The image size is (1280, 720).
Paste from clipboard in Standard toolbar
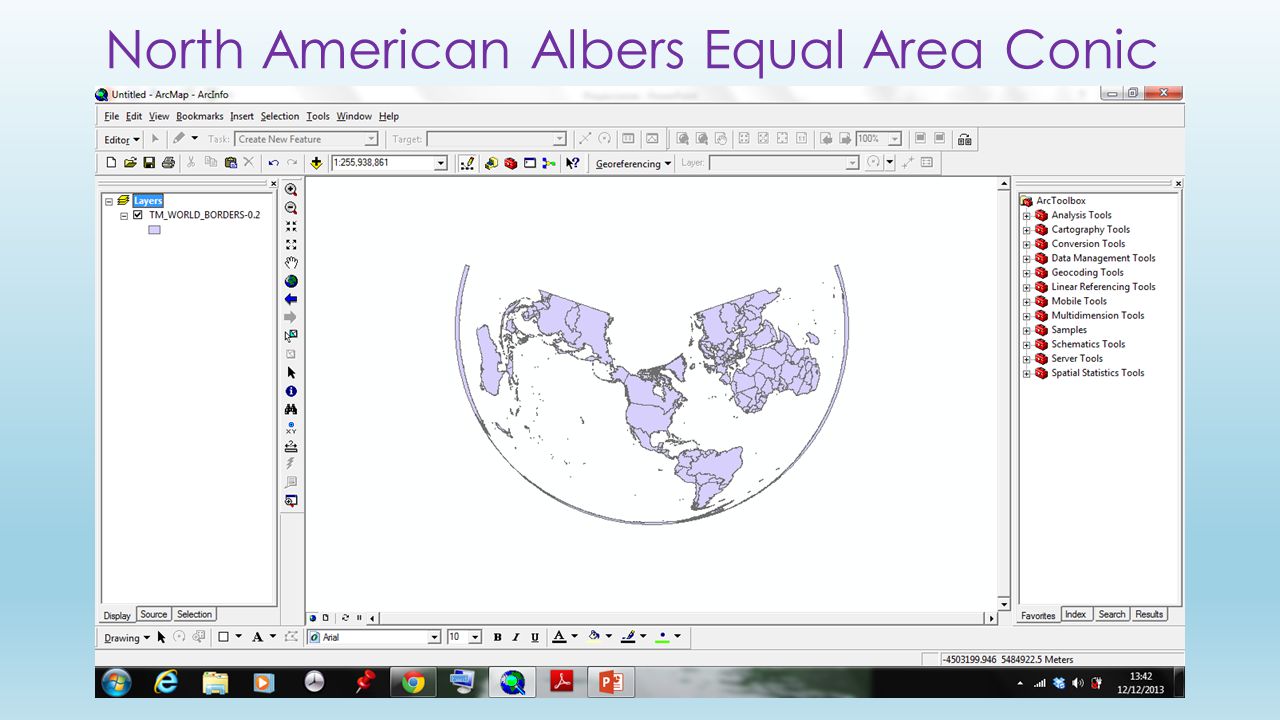pyautogui.click(x=230, y=163)
